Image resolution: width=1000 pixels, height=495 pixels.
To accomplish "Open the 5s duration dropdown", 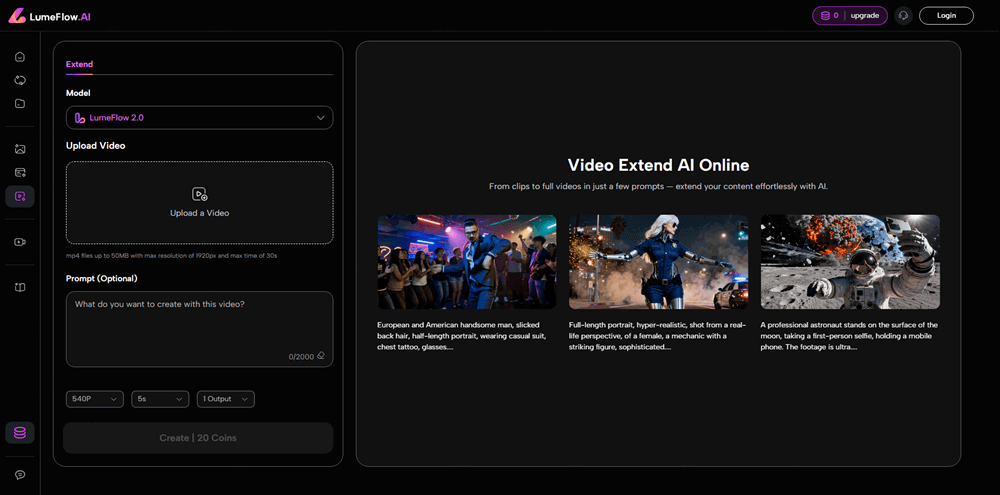I will [x=160, y=399].
